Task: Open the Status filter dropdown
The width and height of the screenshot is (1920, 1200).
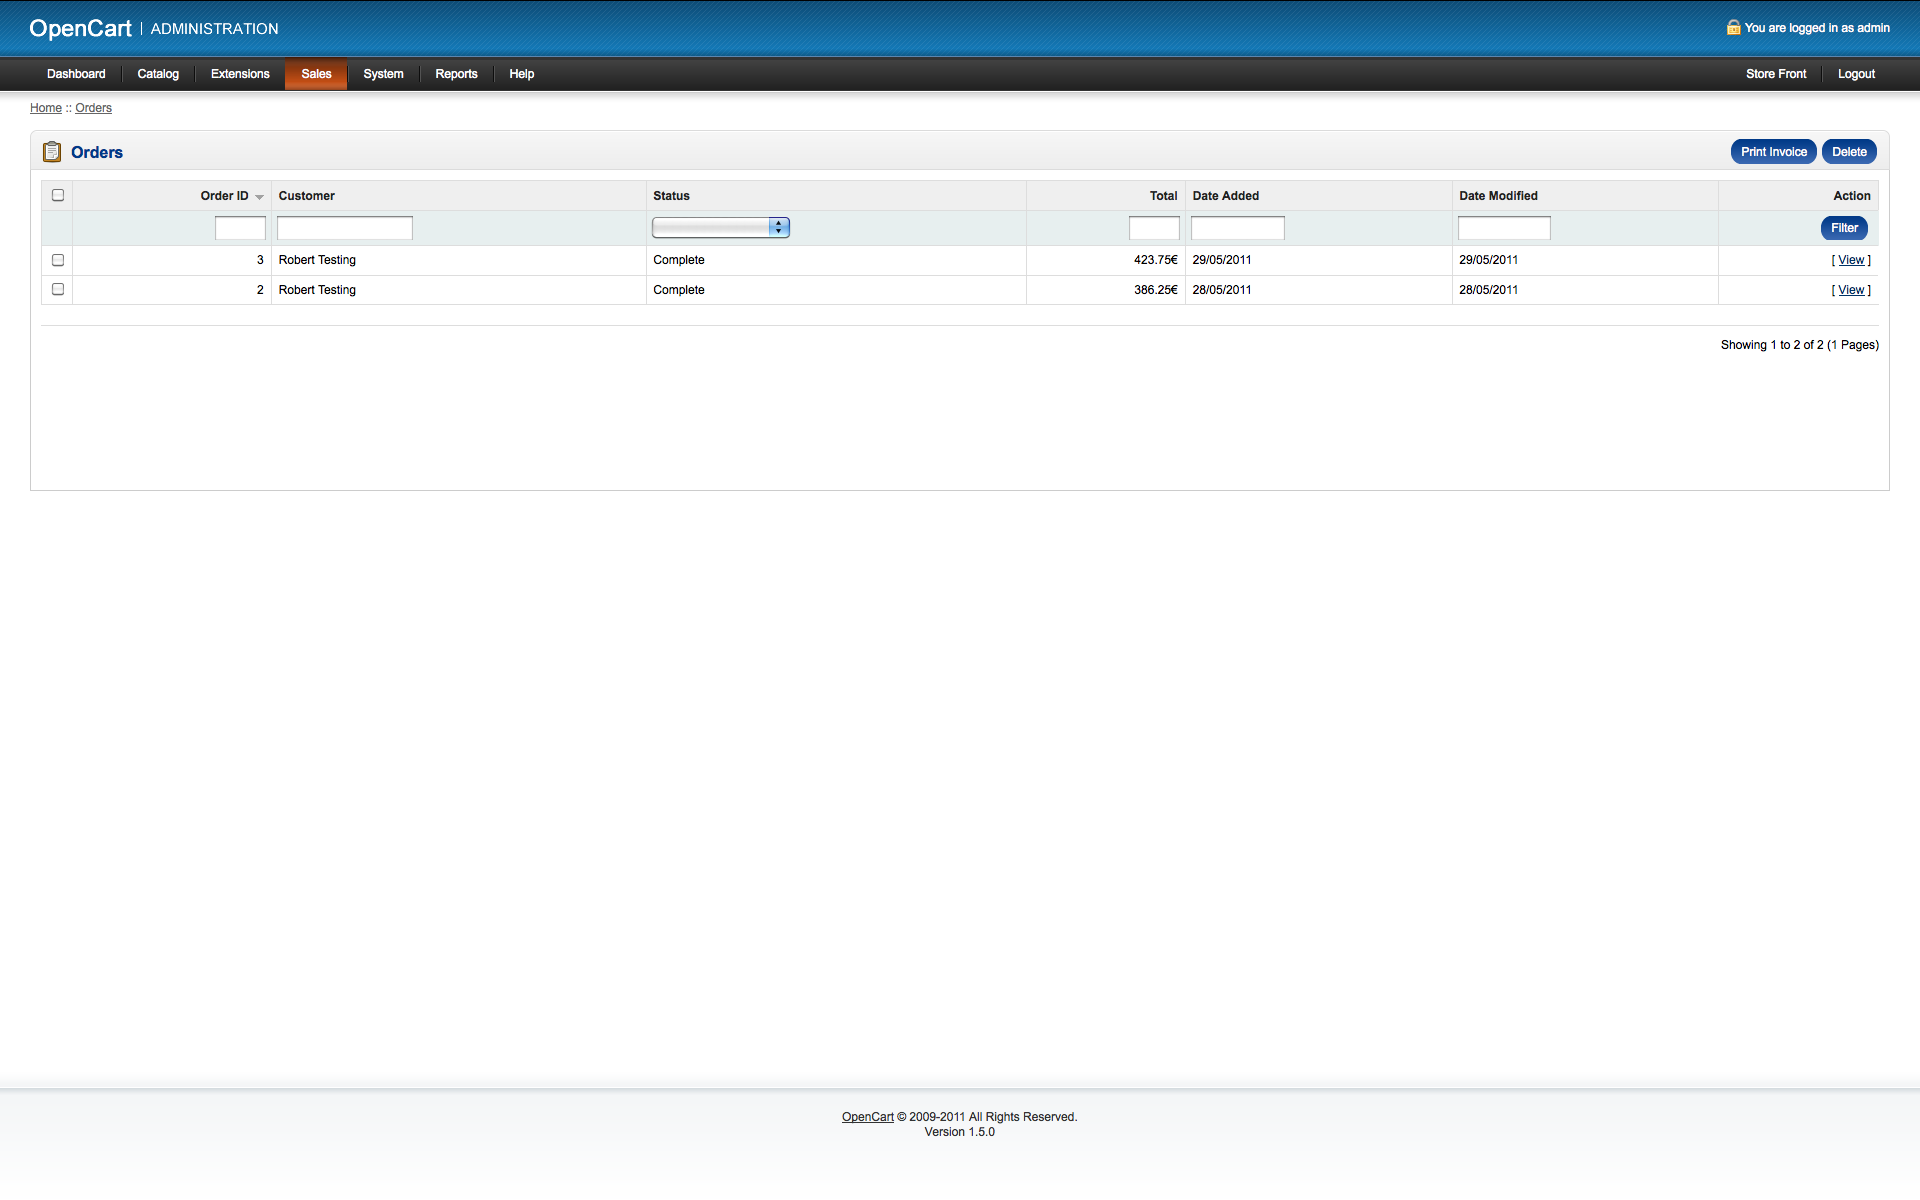Action: [721, 227]
